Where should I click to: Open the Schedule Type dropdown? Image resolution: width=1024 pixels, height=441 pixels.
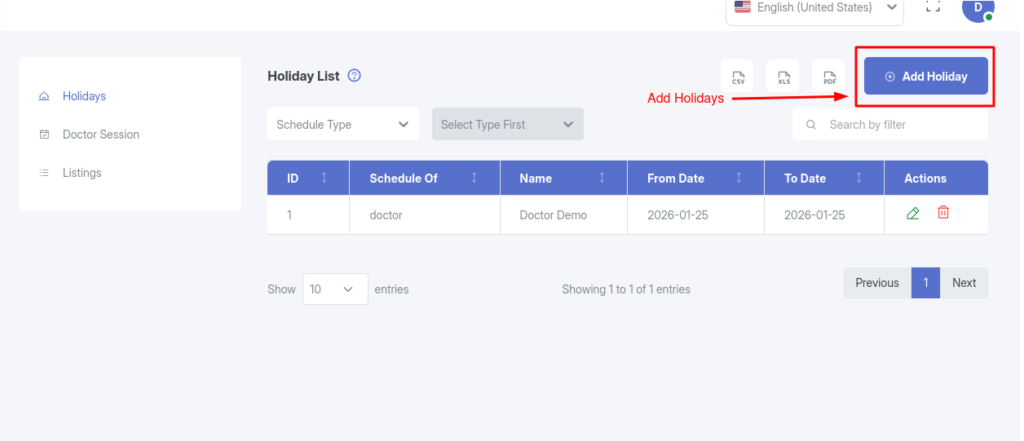click(343, 124)
